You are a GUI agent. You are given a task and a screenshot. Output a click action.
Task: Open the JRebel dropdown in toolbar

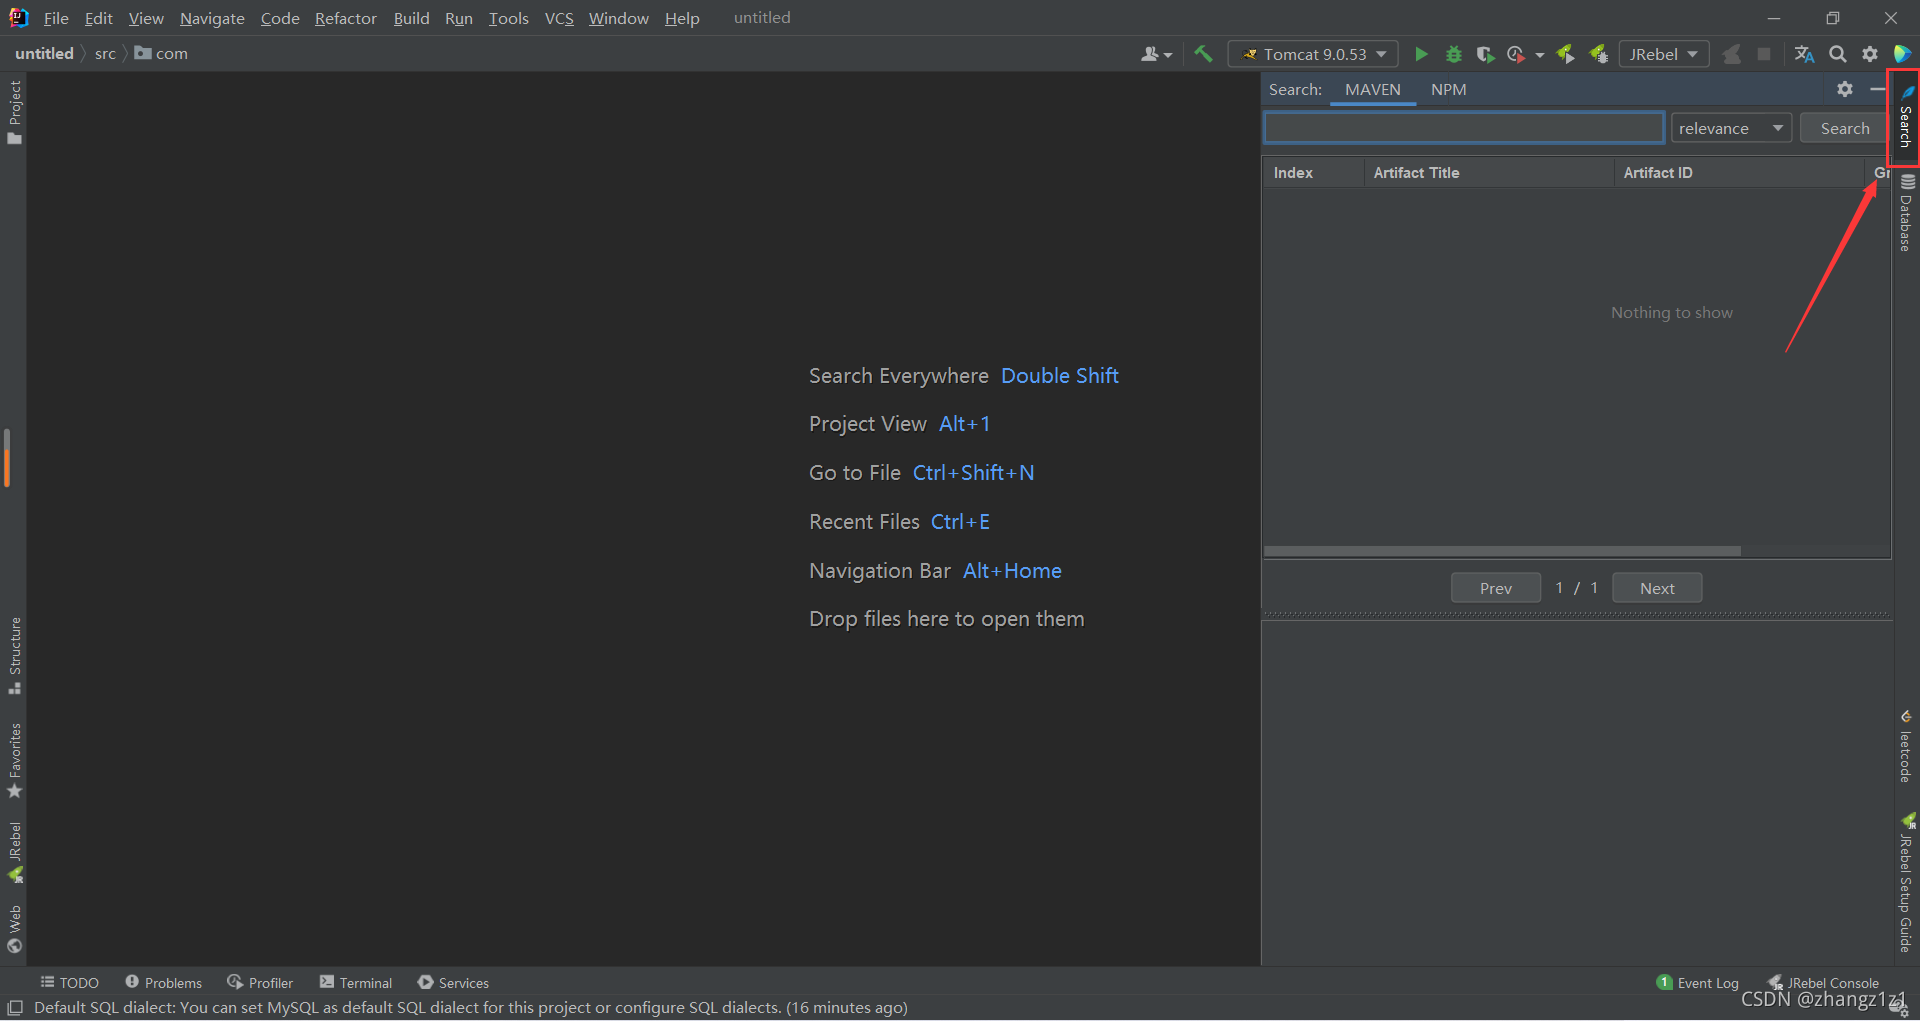coord(1663,54)
